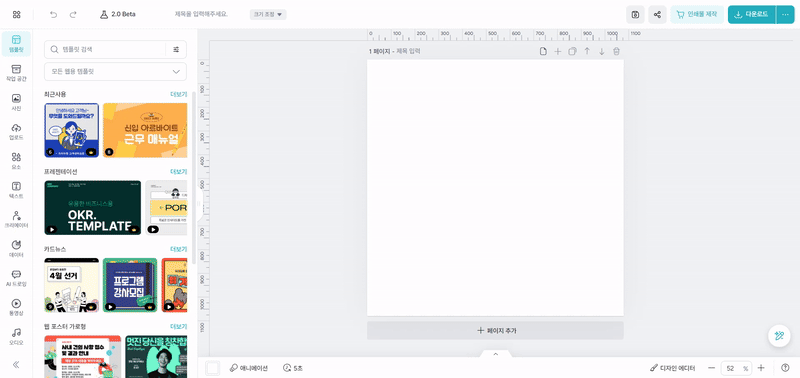Screen dimensions: 800x378
Task: Click the 페이지 추가 add page button
Action: pos(495,331)
